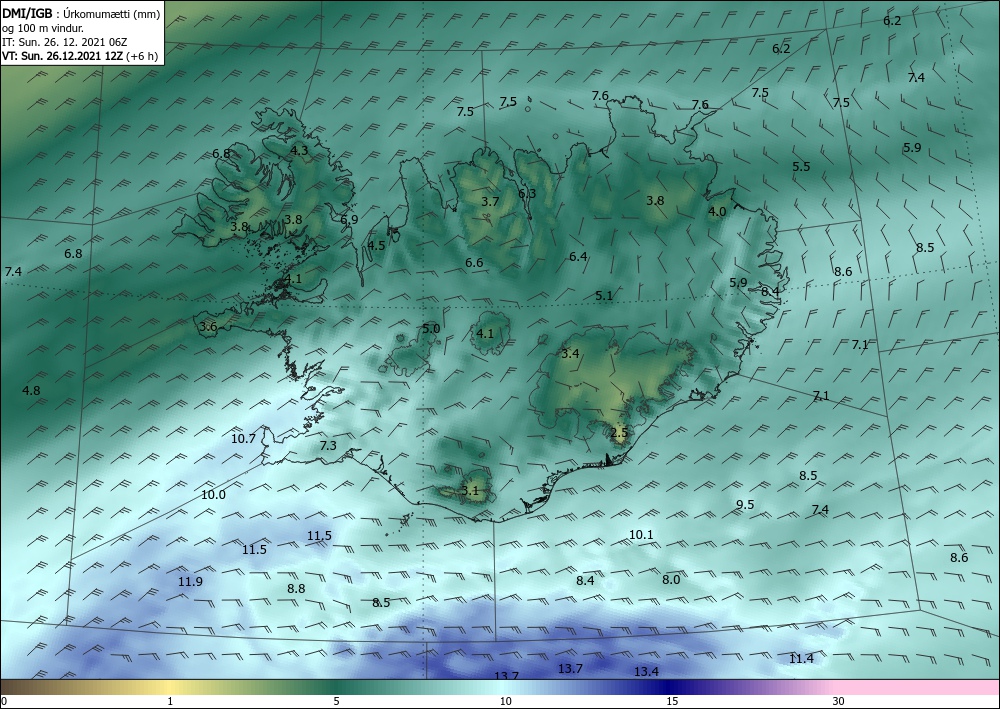Click the 5.0 value on the map

pyautogui.click(x=431, y=328)
